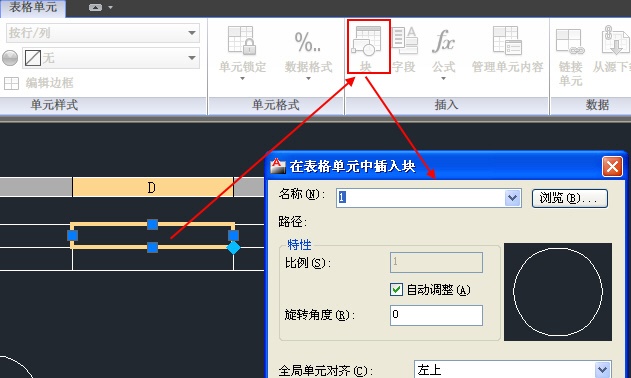Click the white-and-slash fill color swatch
Screen dimensions: 631x378
33,58
